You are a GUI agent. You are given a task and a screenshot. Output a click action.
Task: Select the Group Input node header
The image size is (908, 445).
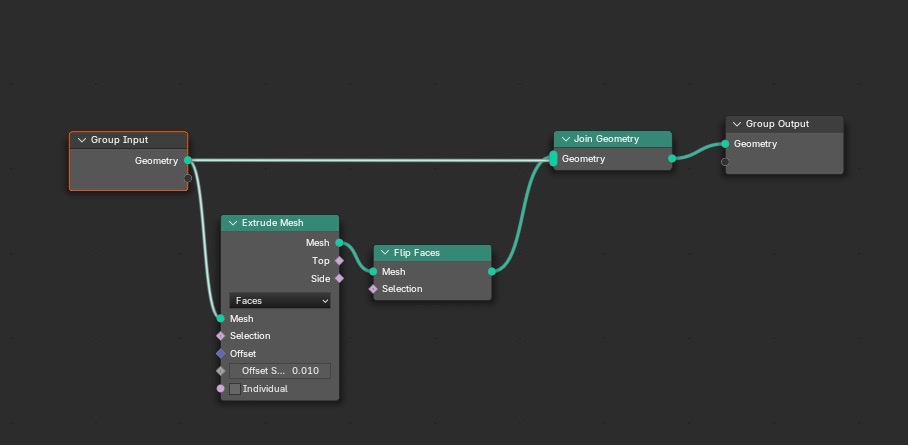pos(129,140)
